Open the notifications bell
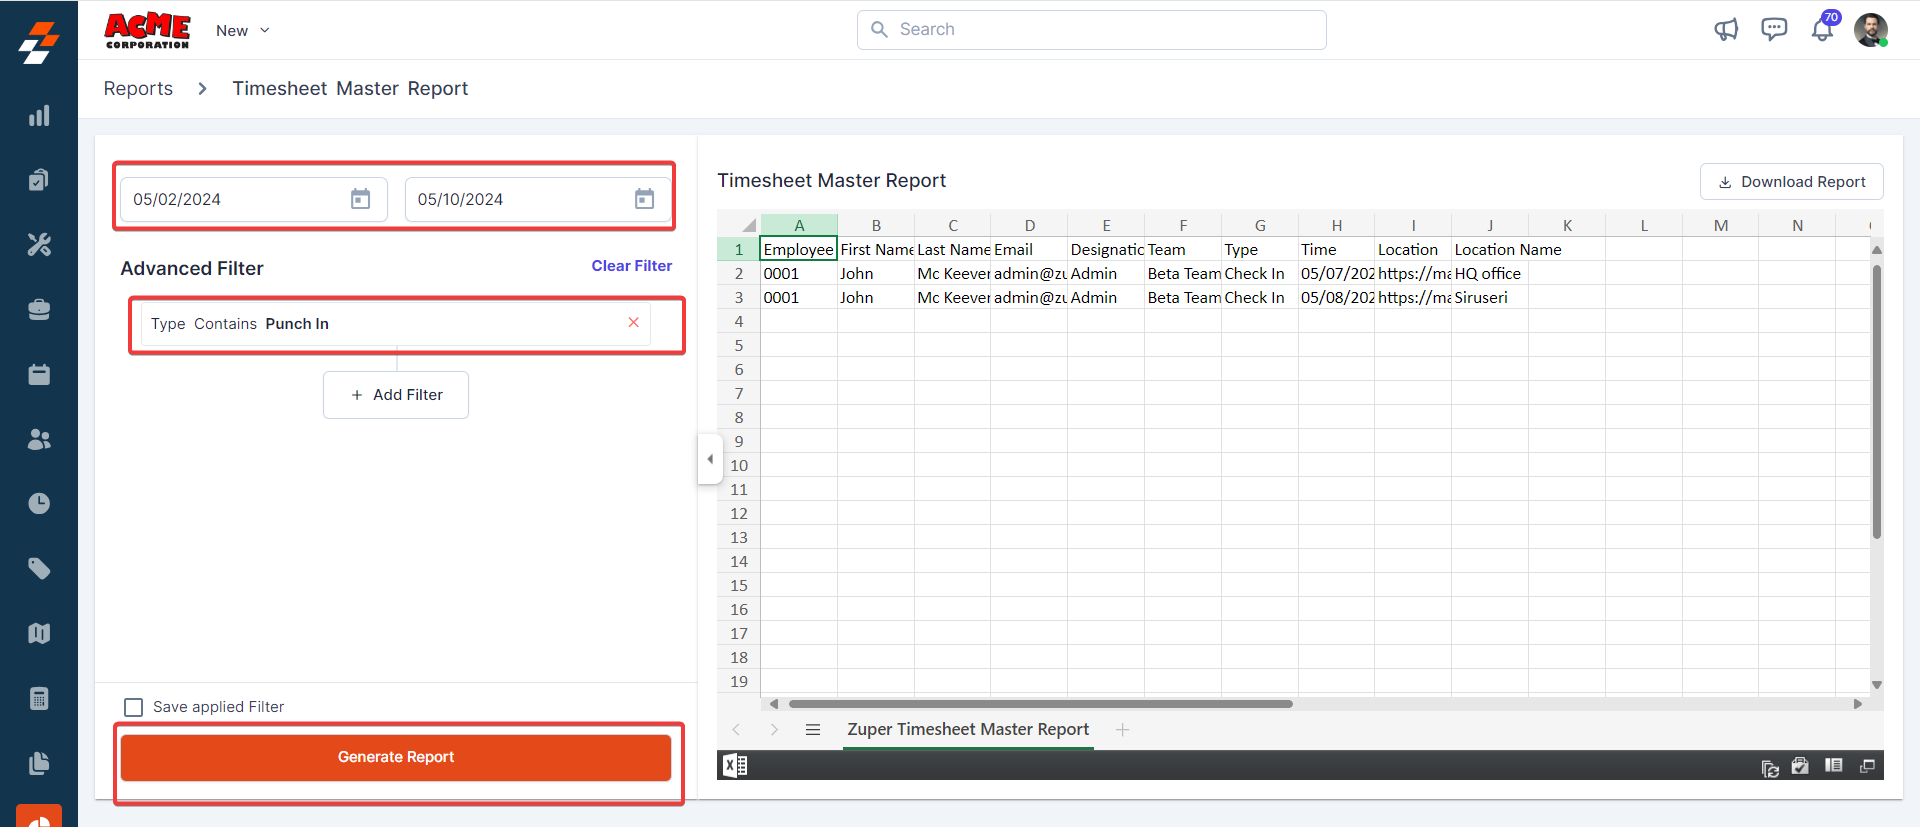This screenshot has width=1920, height=827. (1822, 30)
